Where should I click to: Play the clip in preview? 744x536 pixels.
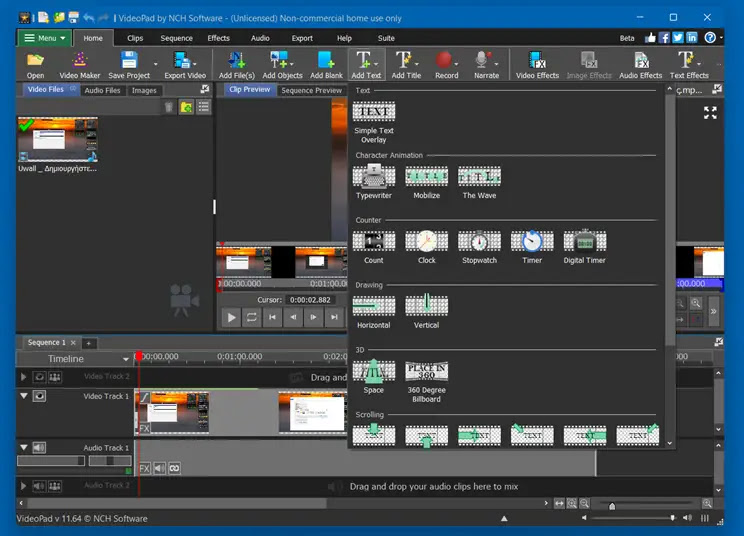(231, 317)
